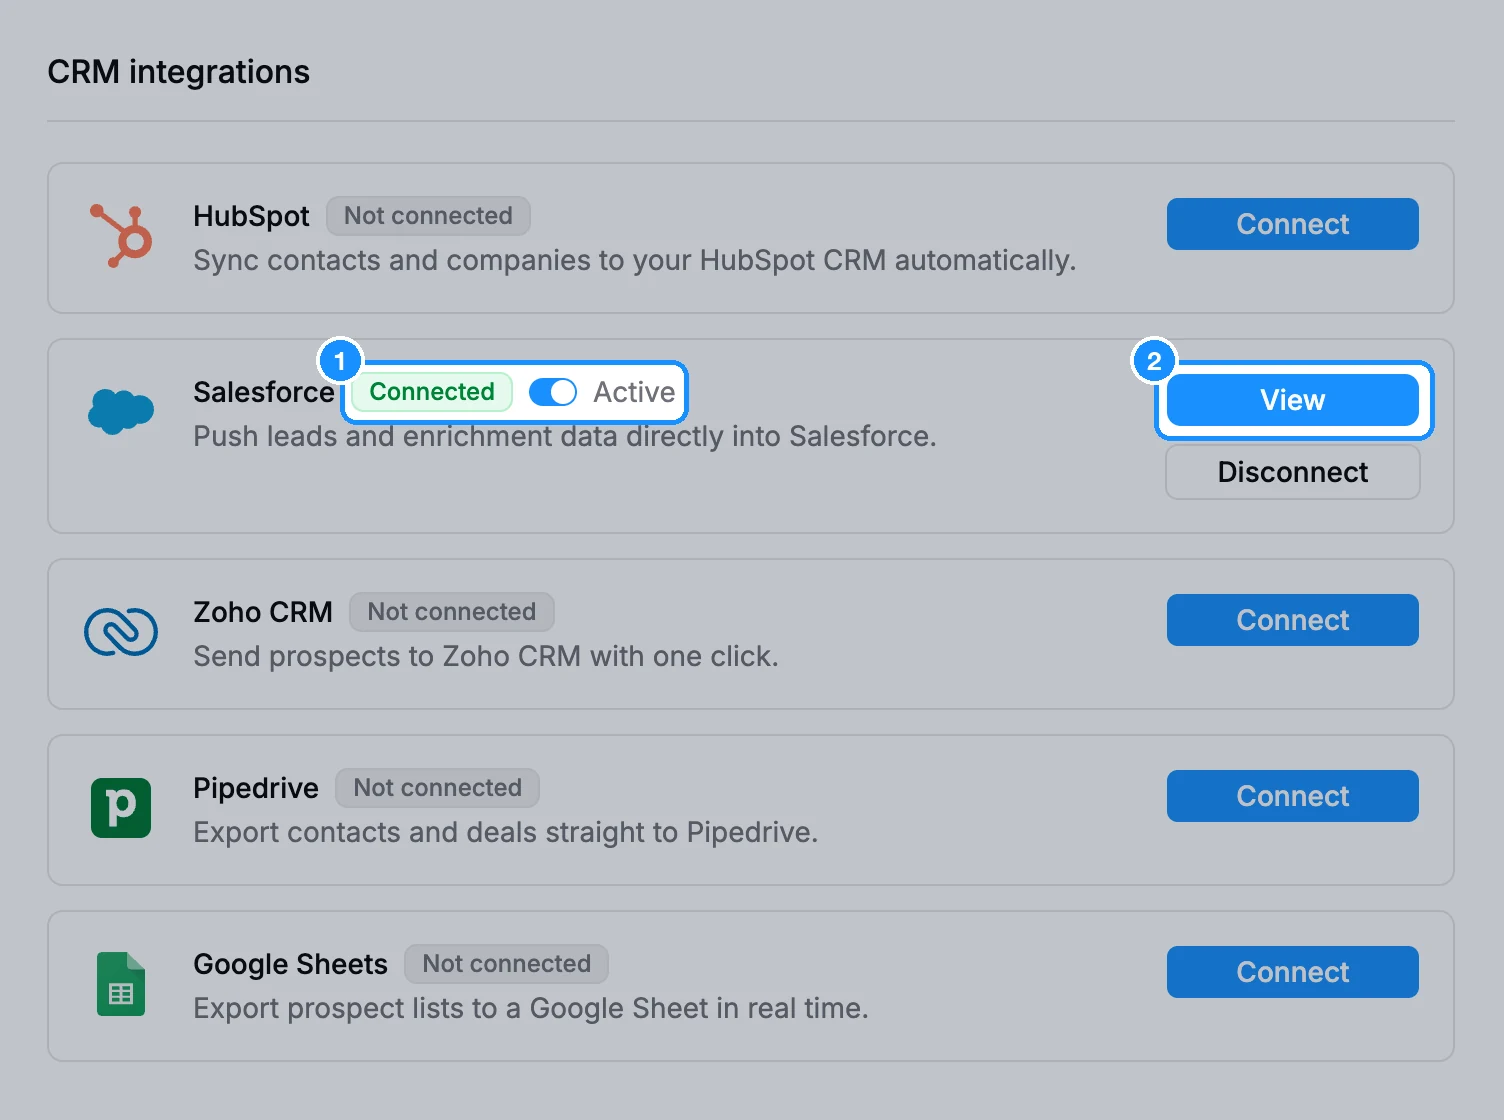Viewport: 1504px width, 1120px height.
Task: Click HubSpot's Not connected badge
Action: pos(428,216)
